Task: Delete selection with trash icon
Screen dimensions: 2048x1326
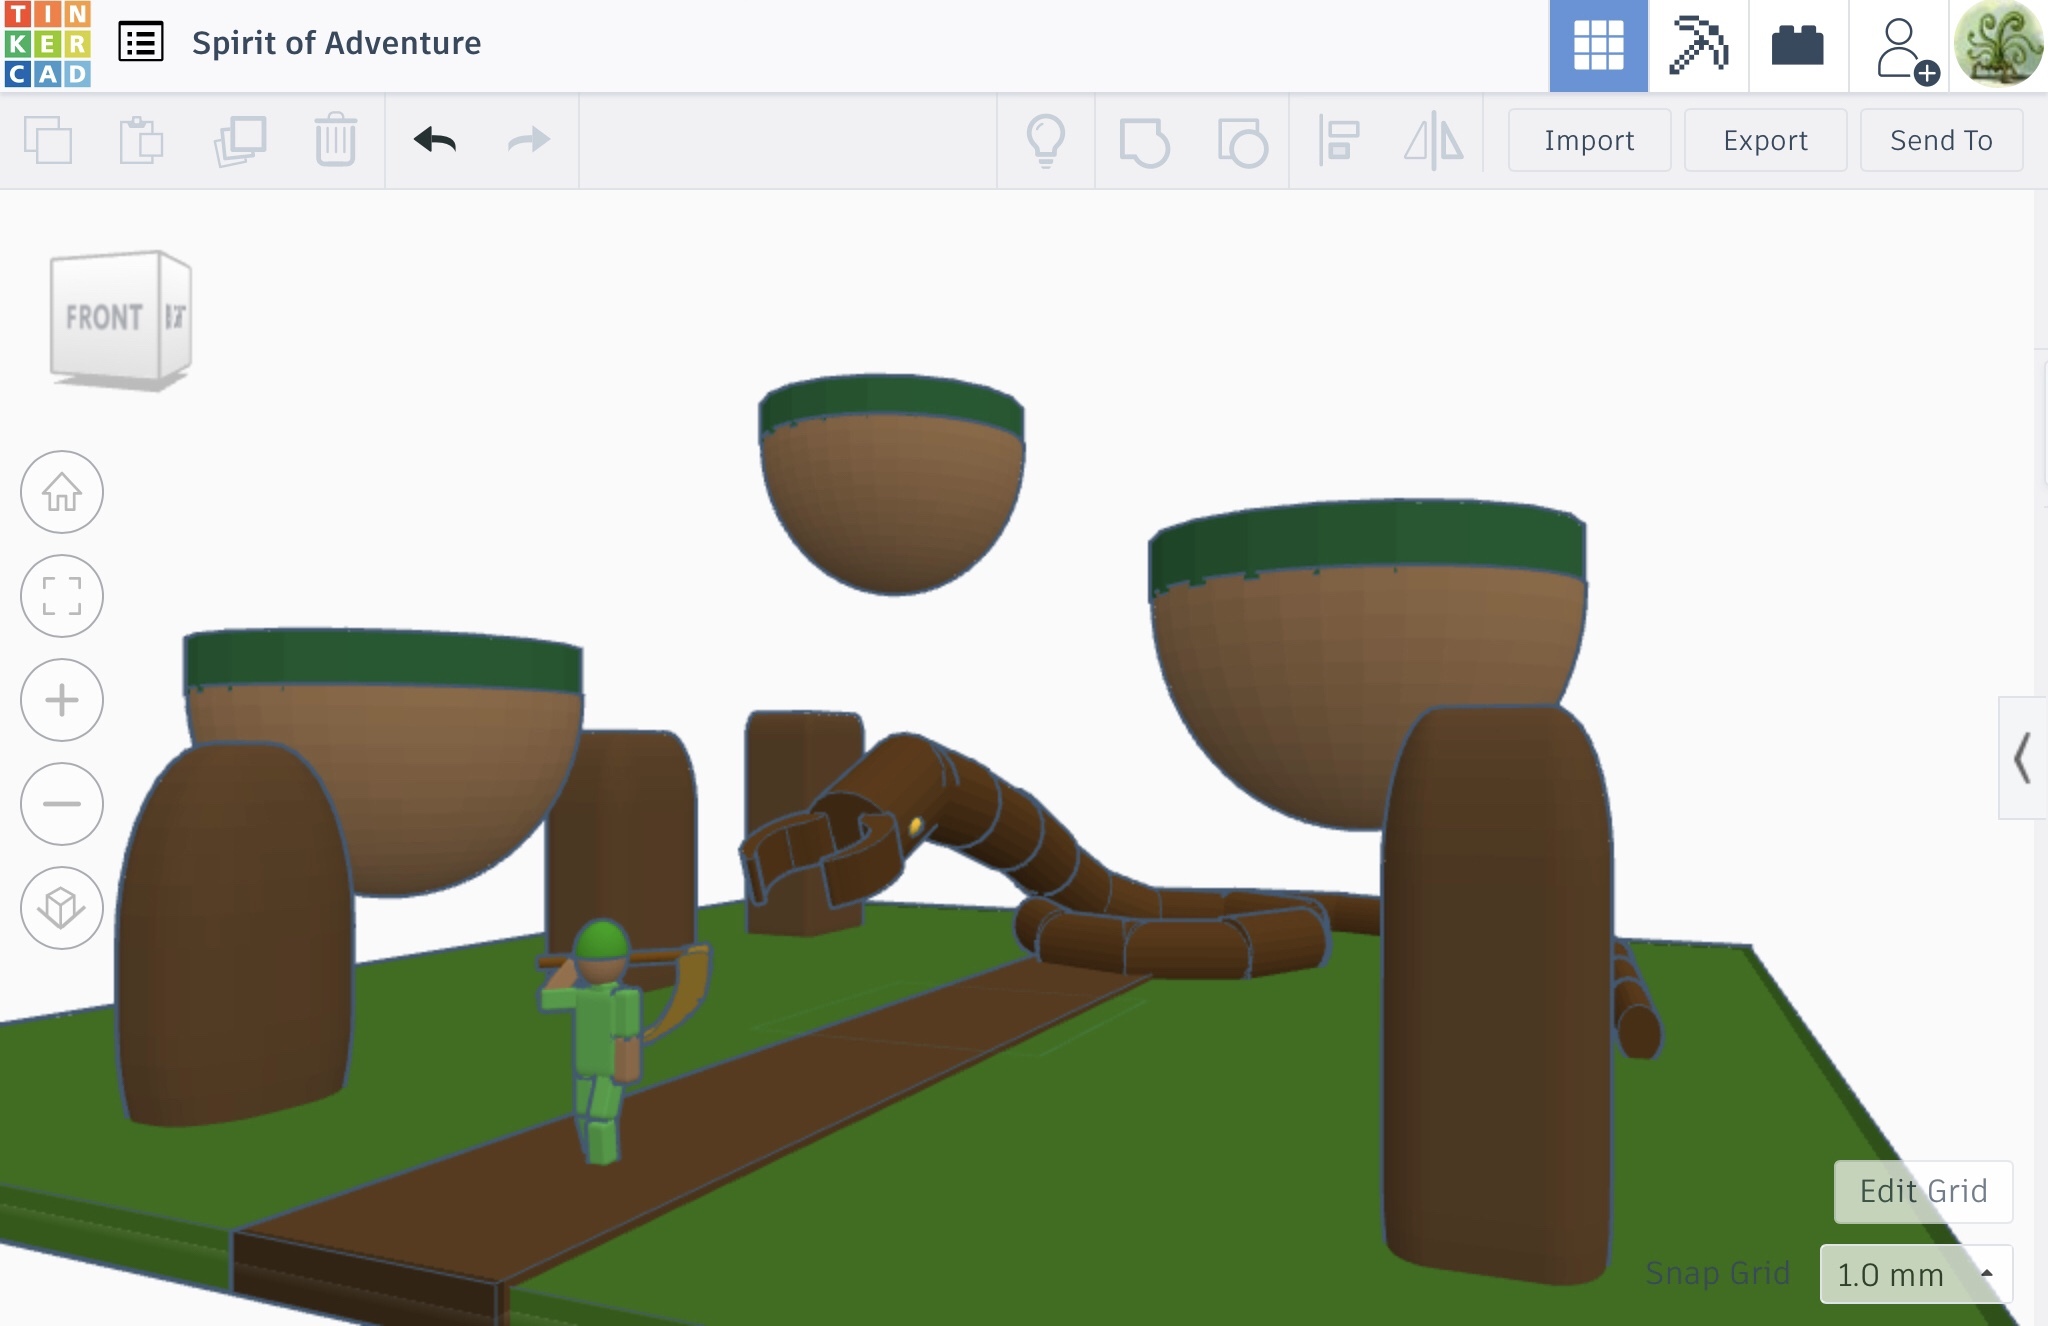Action: click(335, 140)
